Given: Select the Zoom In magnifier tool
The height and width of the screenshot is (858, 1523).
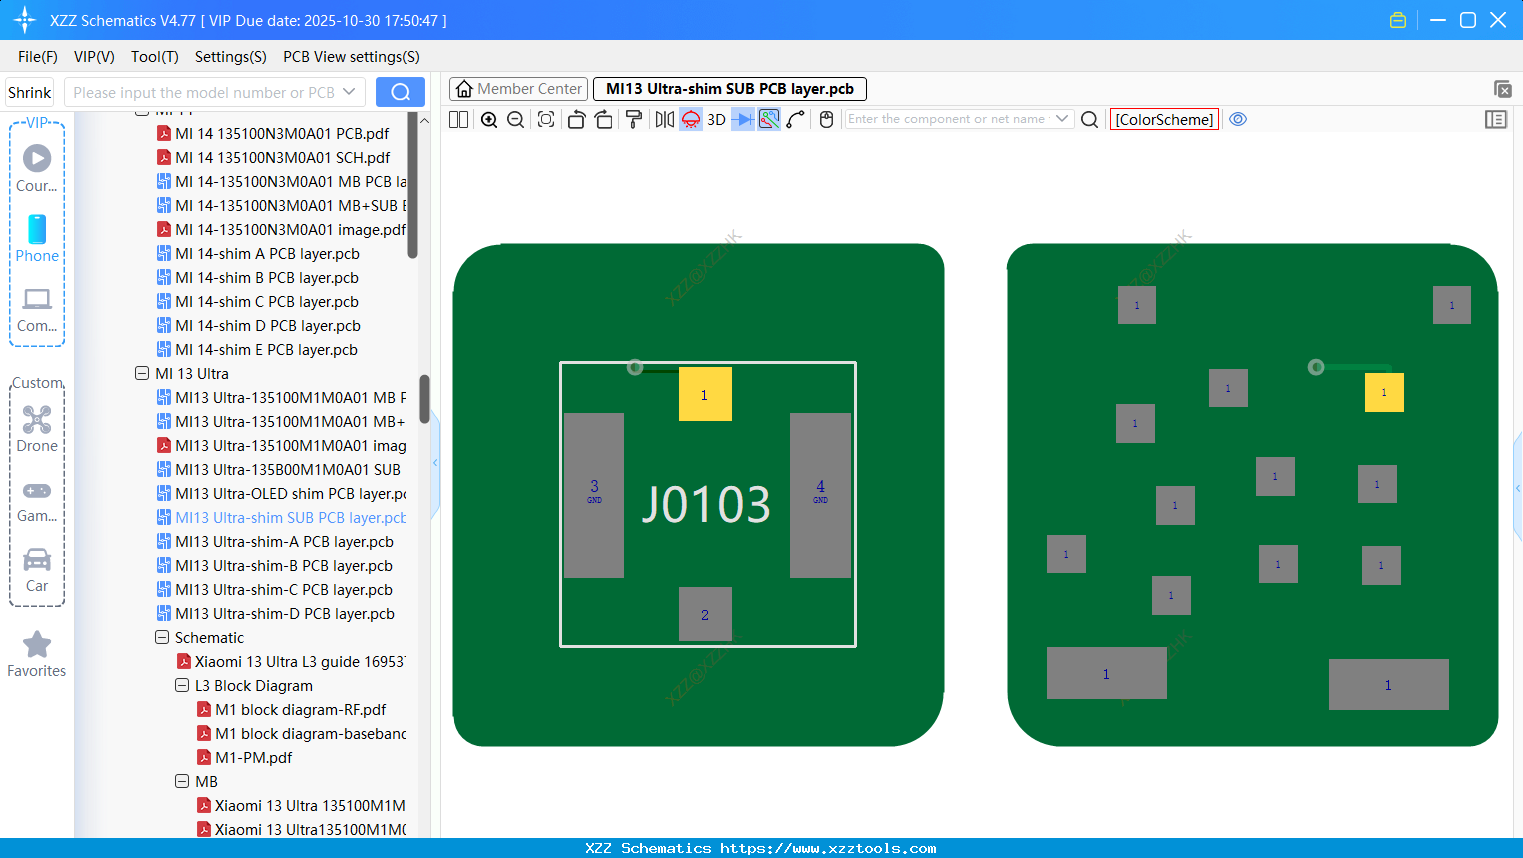Looking at the screenshot, I should point(489,119).
